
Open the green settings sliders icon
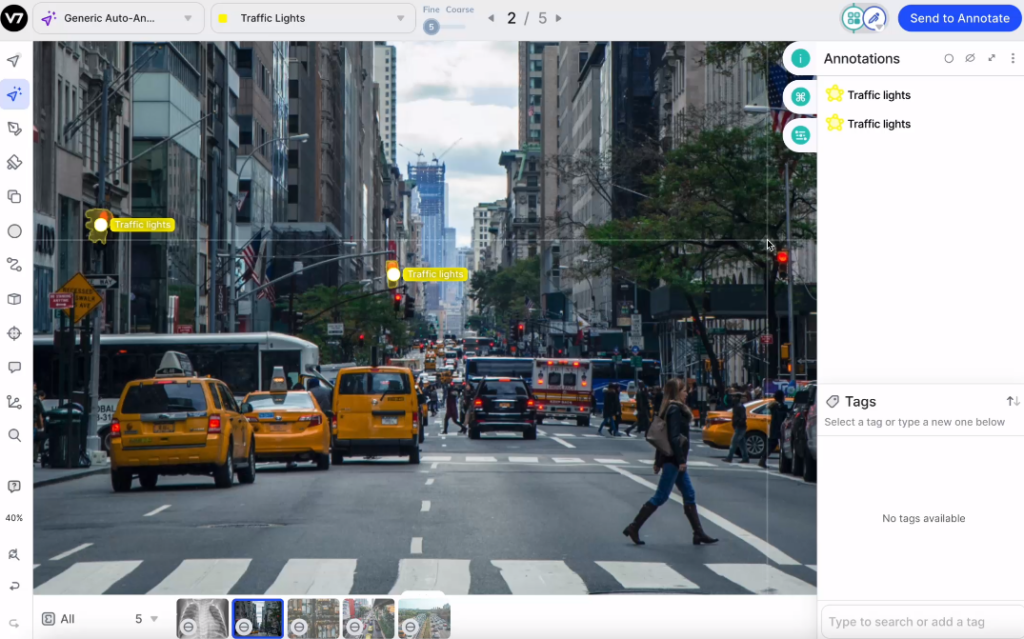tap(800, 135)
